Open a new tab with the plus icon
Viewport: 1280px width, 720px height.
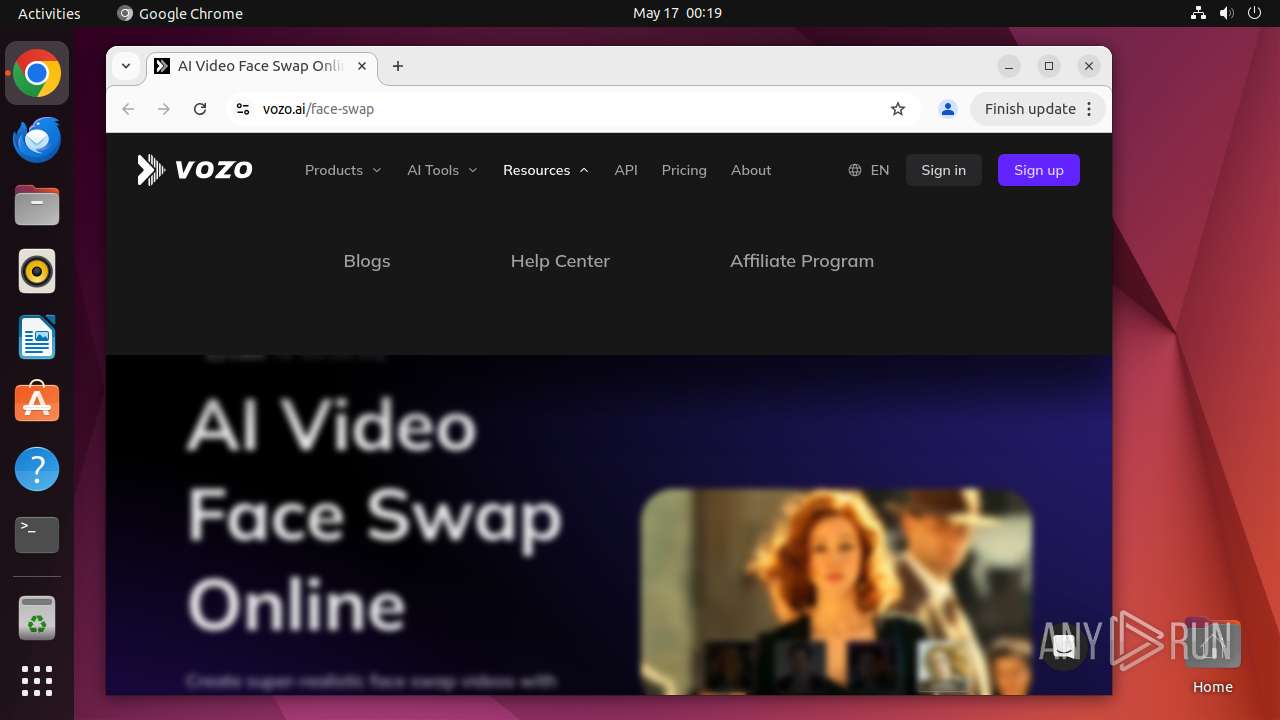(x=398, y=66)
